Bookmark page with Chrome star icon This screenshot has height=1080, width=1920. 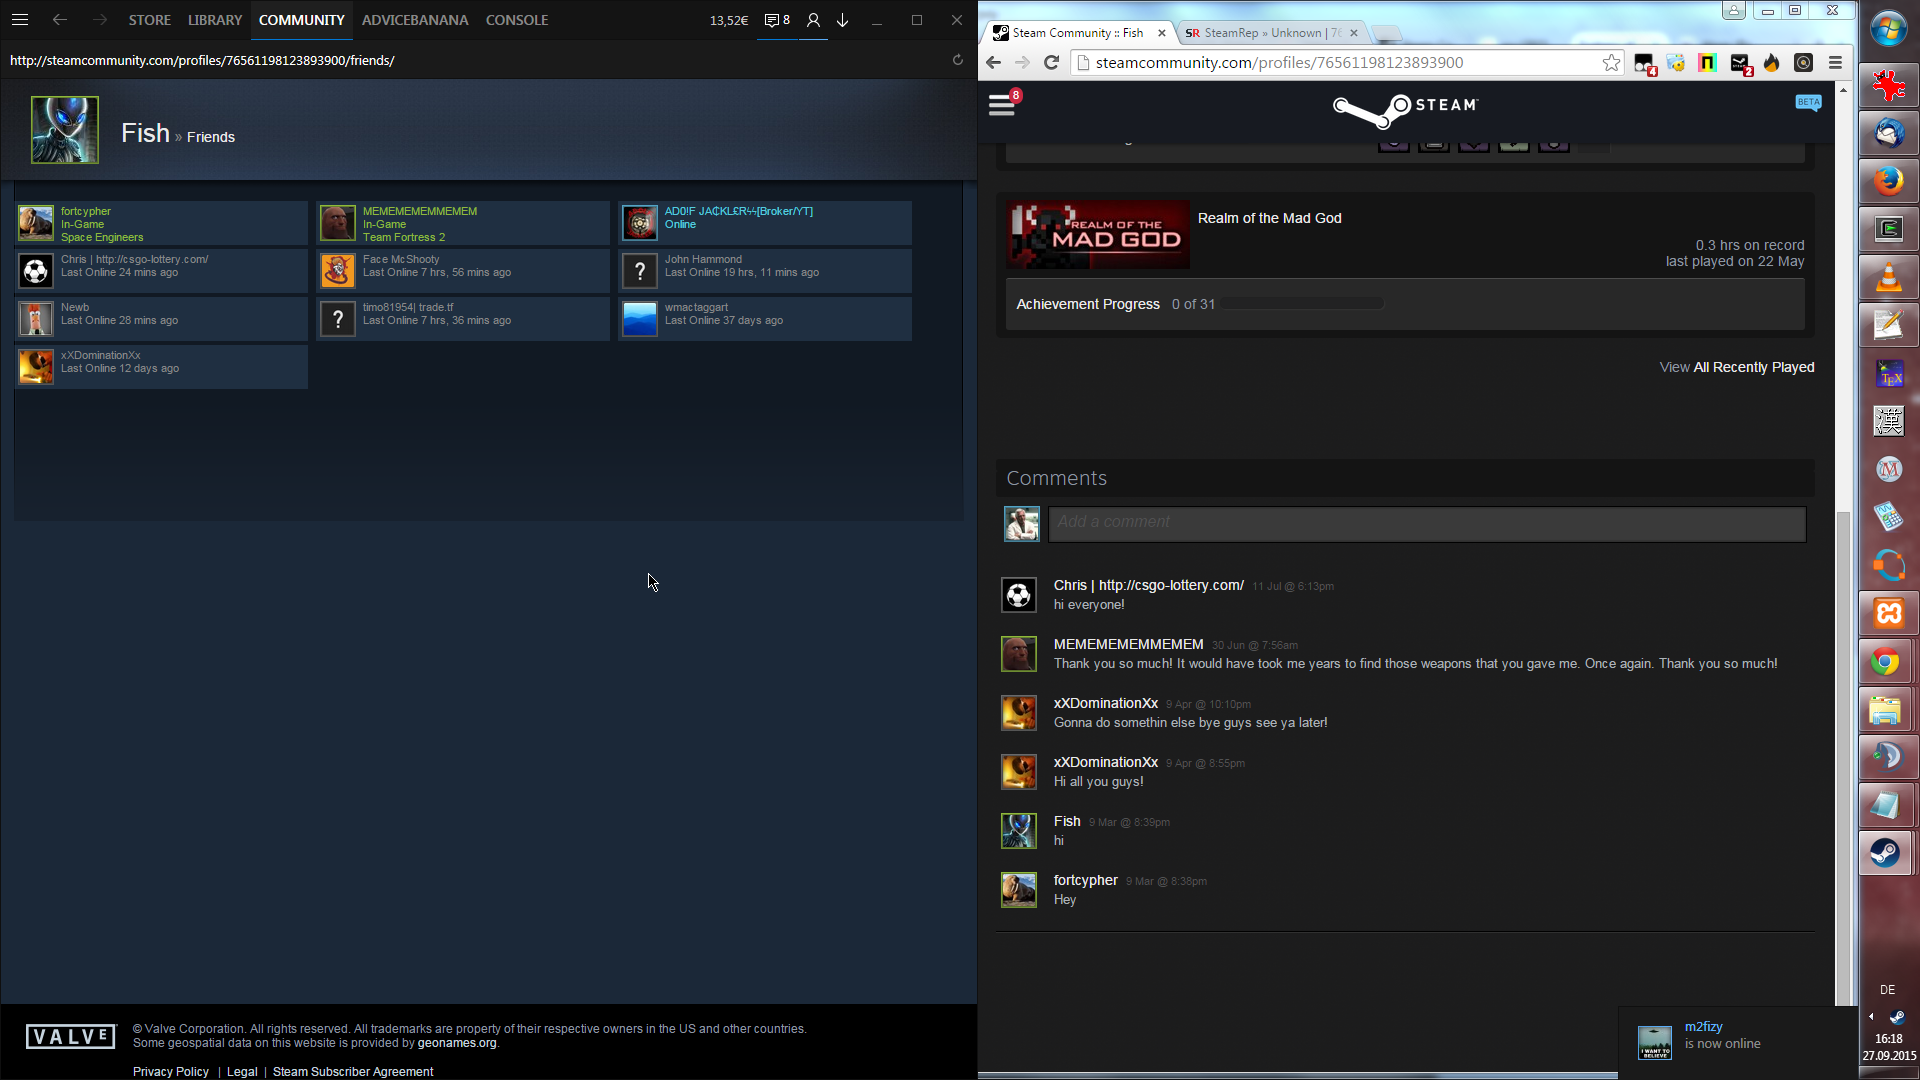[1611, 63]
